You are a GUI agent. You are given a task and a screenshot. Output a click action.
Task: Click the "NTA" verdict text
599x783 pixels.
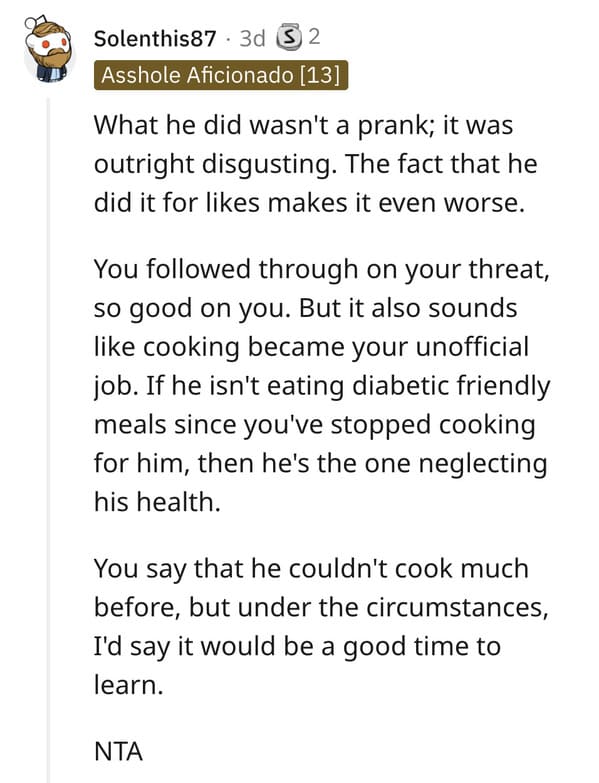point(118,752)
